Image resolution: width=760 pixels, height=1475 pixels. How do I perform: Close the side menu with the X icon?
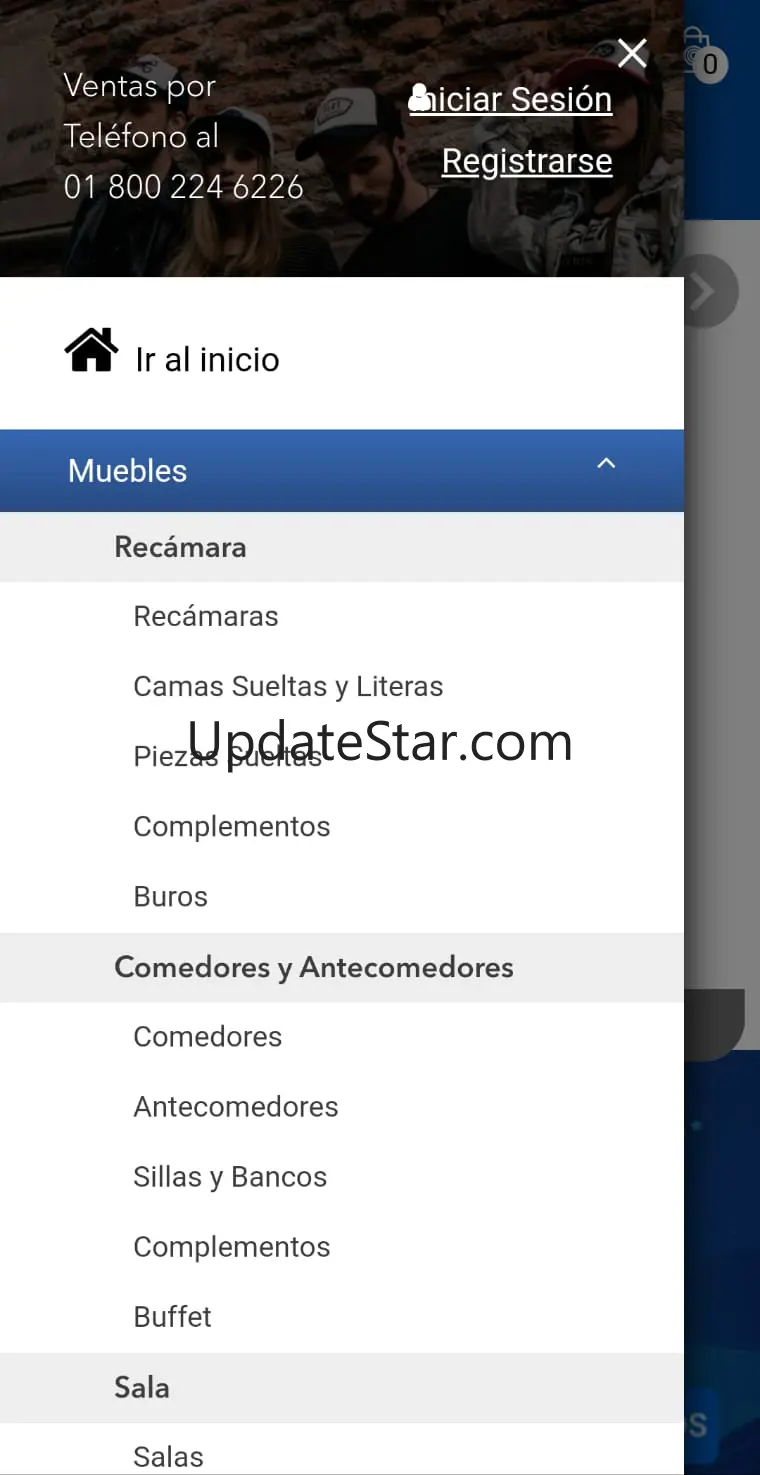(632, 53)
